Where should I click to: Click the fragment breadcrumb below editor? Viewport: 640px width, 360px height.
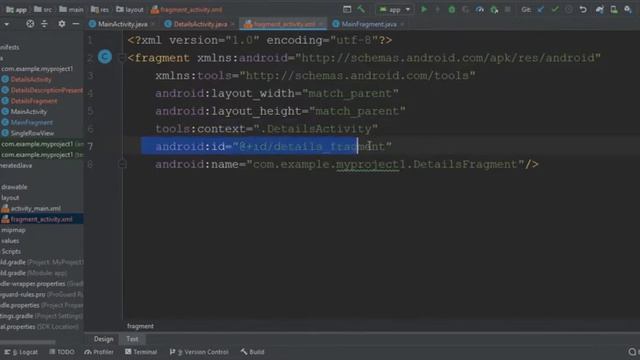pos(140,326)
